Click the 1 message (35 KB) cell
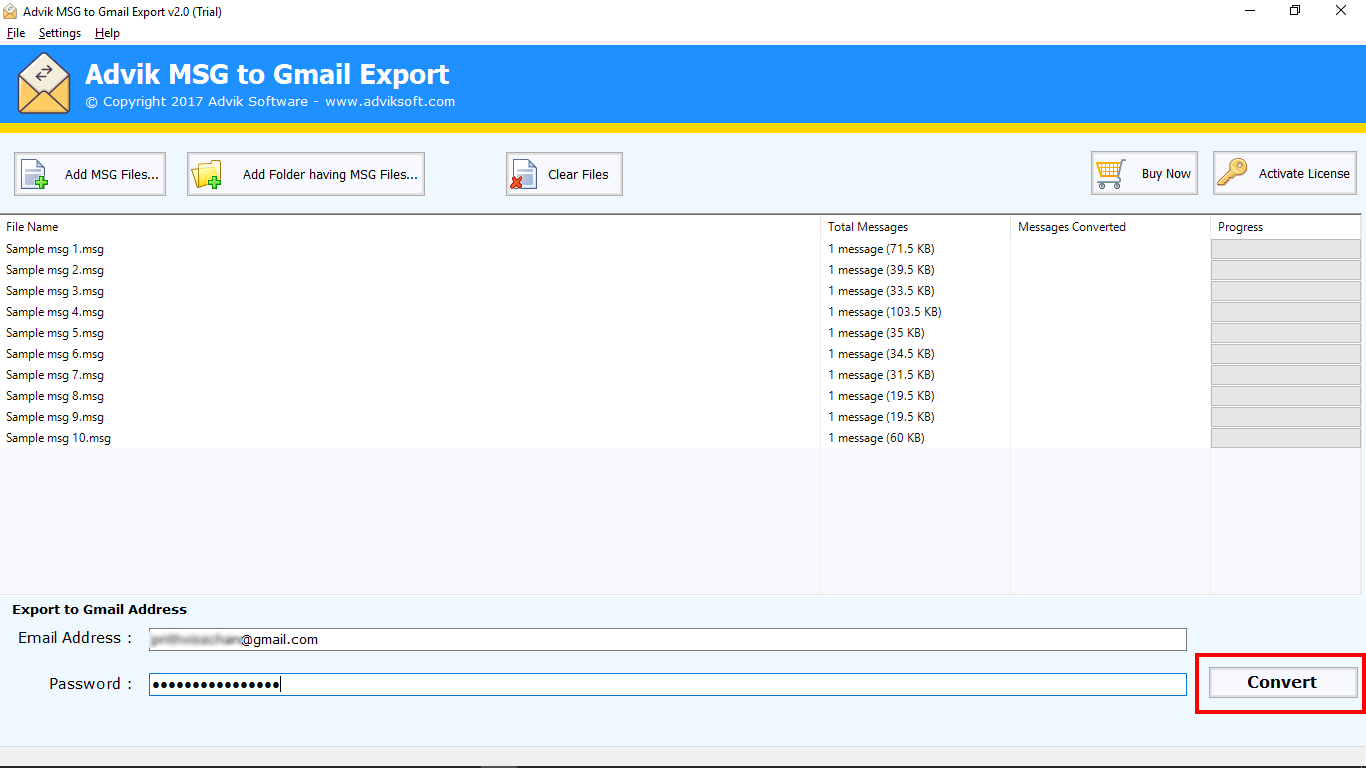This screenshot has height=768, width=1366. coord(876,333)
